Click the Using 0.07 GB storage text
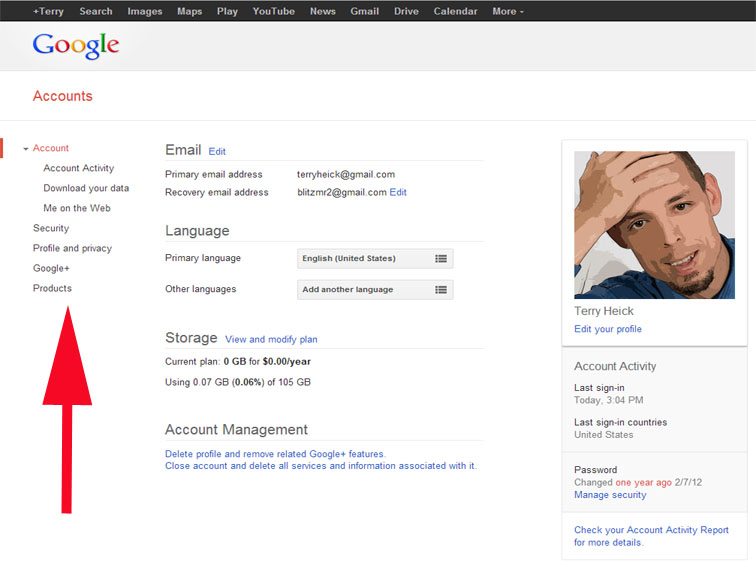Viewport: 756px width, 567px height. (x=238, y=382)
